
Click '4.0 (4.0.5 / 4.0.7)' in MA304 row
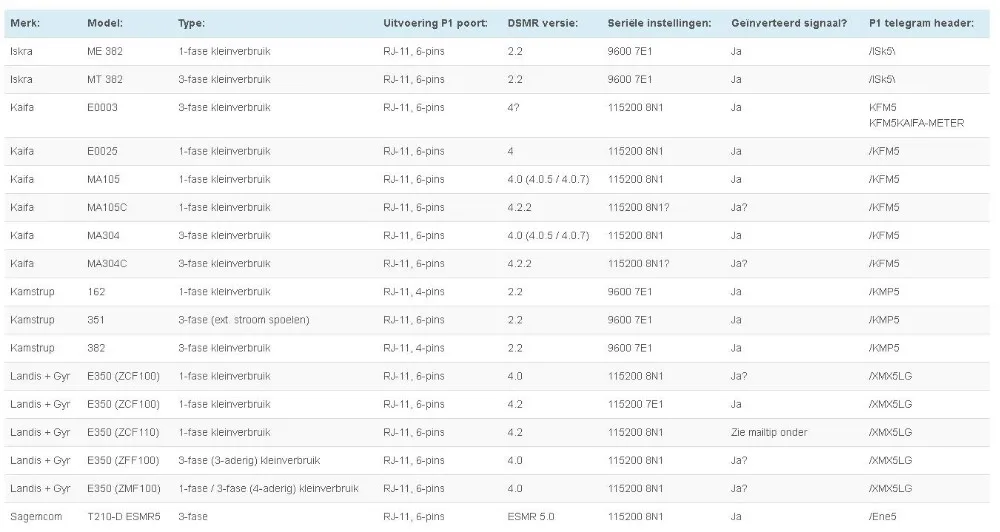click(548, 236)
